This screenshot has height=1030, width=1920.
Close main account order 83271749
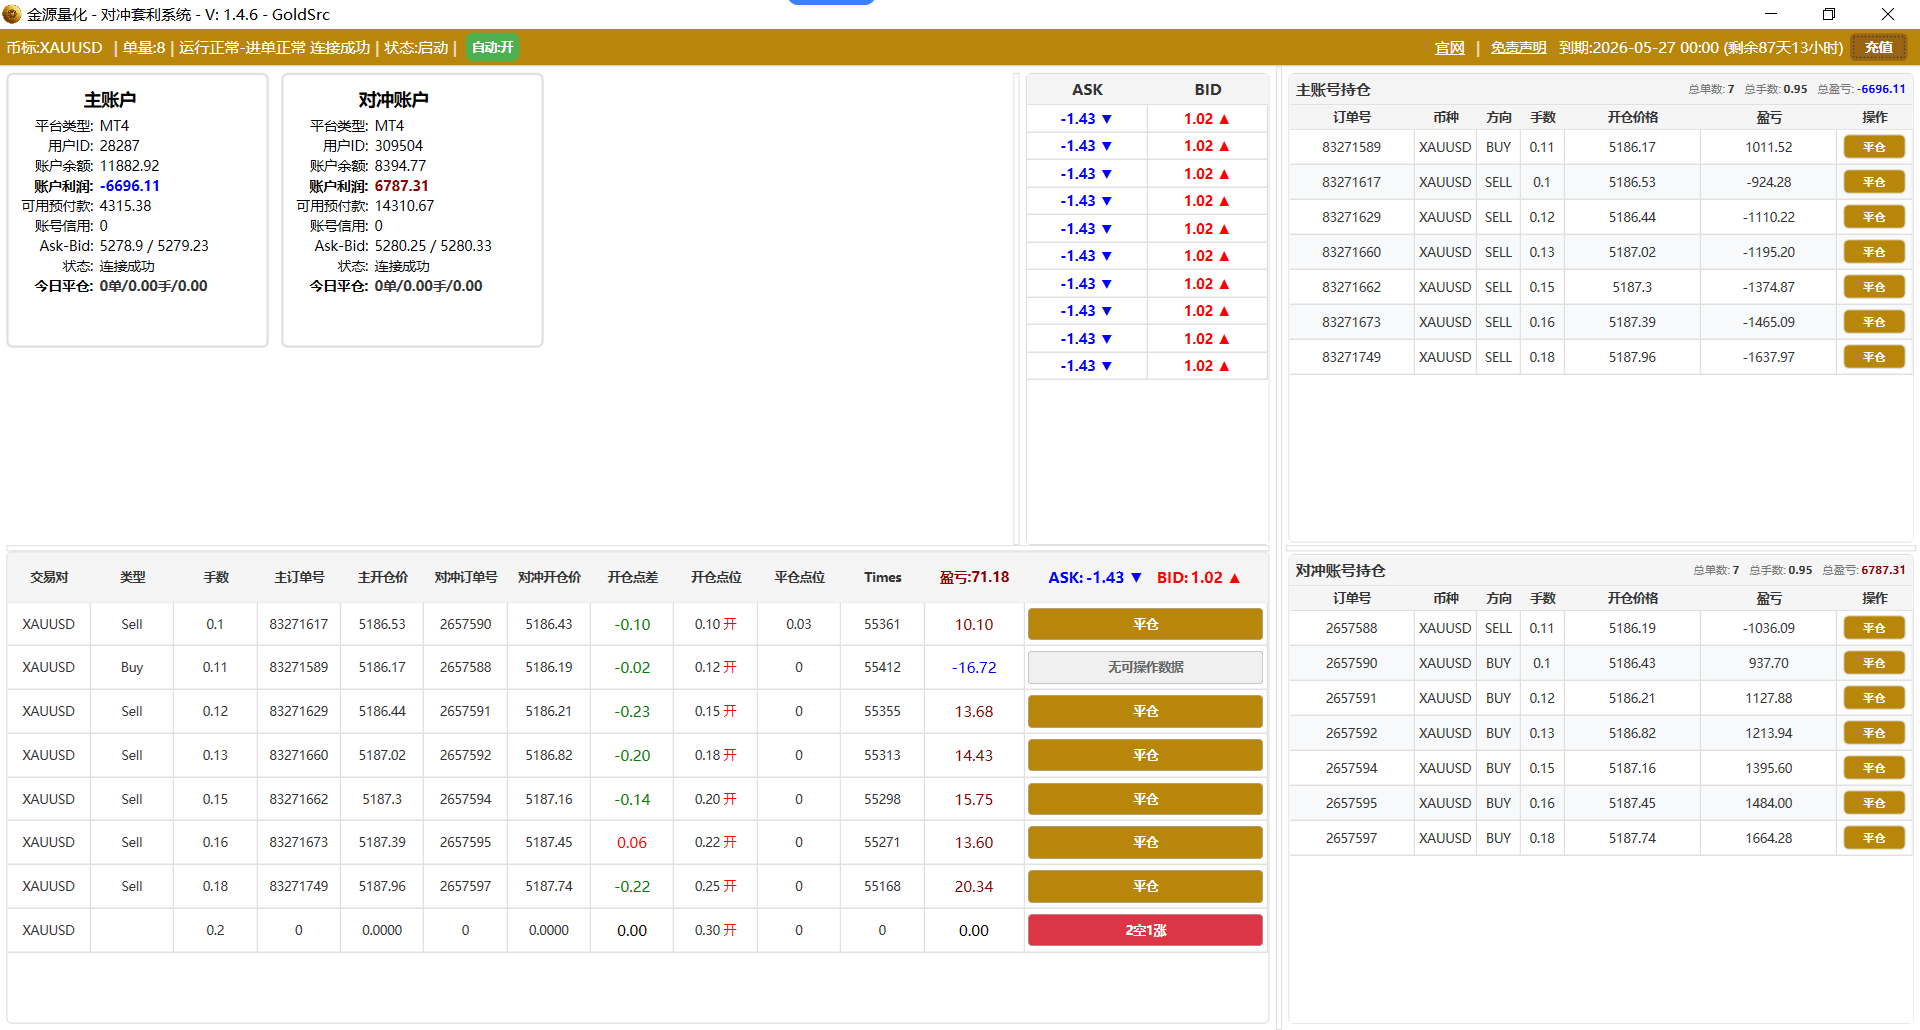[1873, 357]
